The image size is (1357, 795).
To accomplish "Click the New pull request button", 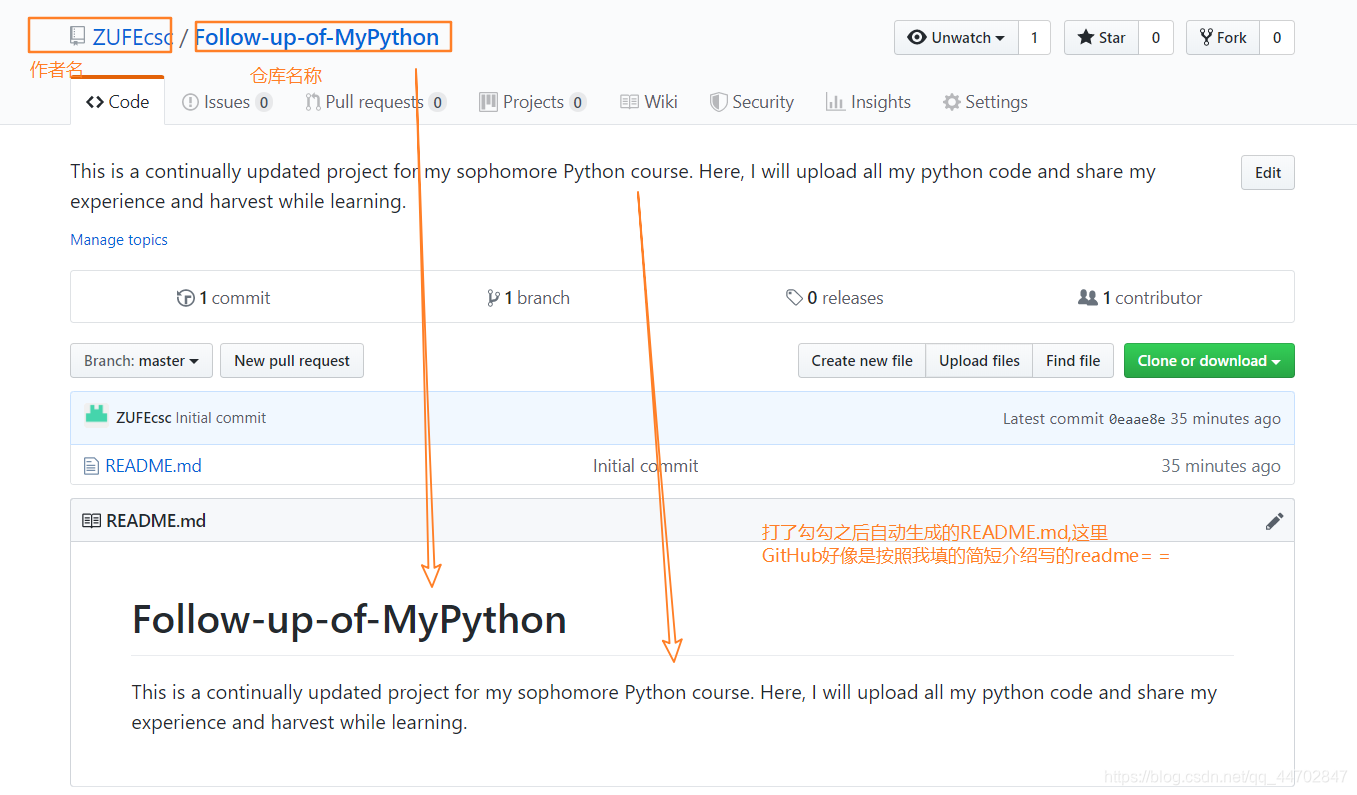I will [292, 361].
